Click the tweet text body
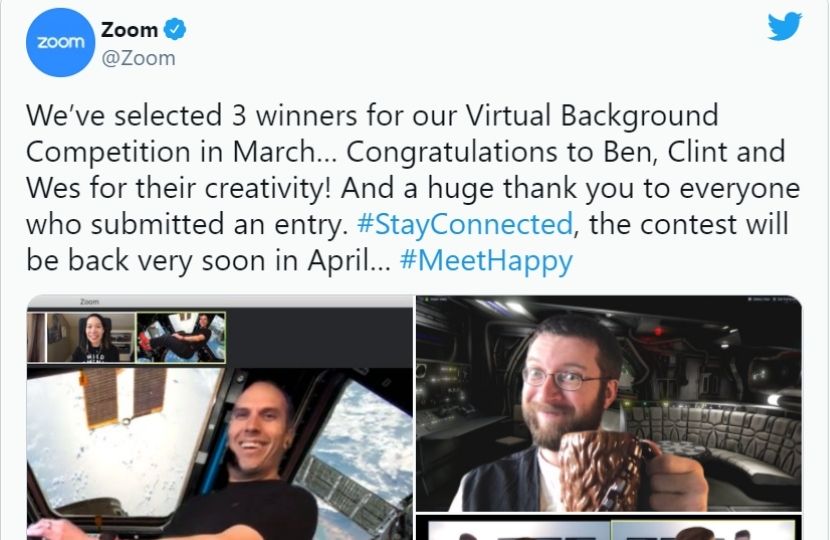830x540 pixels. [413, 188]
